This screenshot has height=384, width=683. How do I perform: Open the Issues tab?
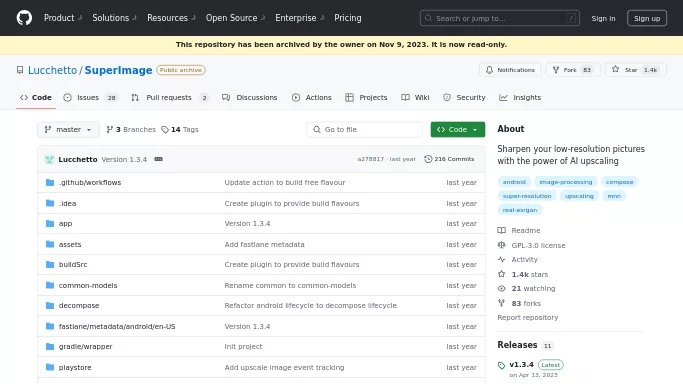(x=90, y=98)
